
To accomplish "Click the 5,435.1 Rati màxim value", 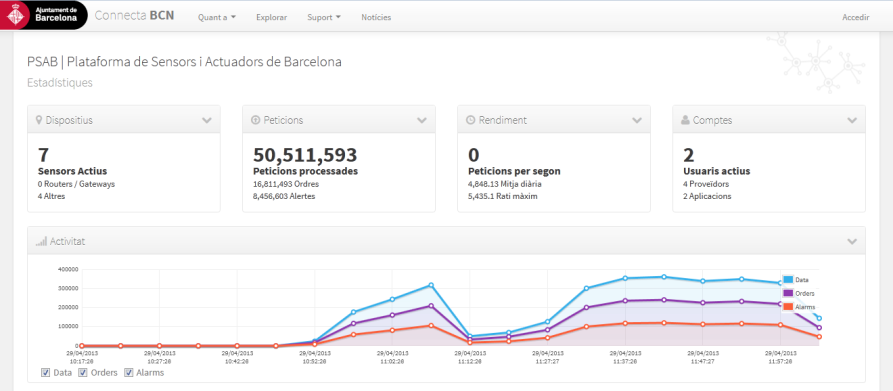I will point(502,196).
